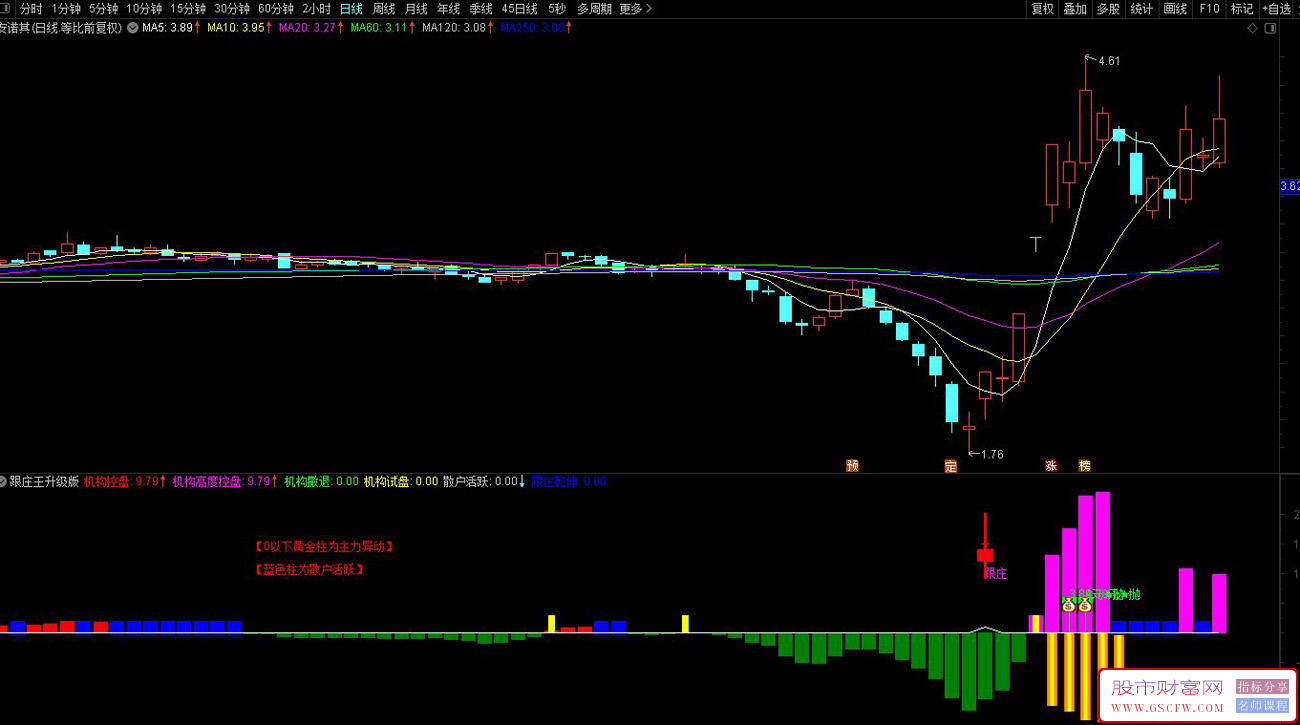Add stock via +自选 button

point(1277,8)
